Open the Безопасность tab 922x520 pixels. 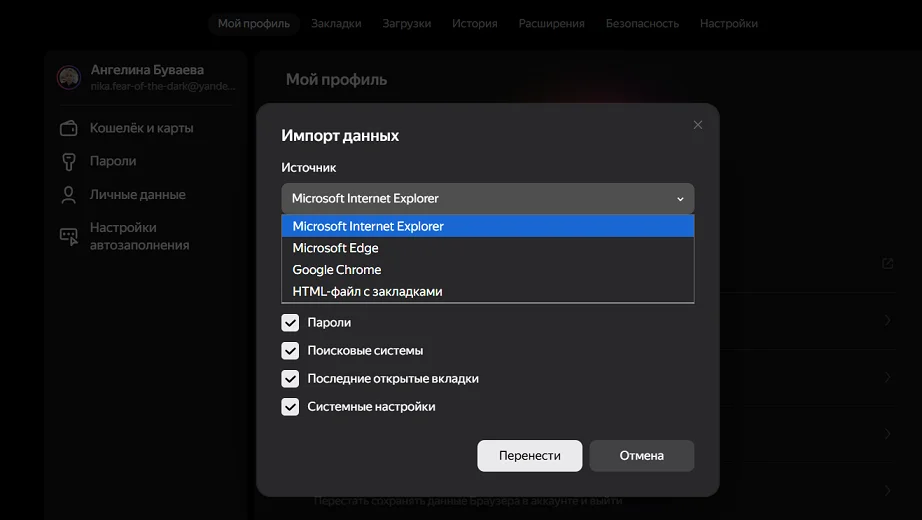[x=642, y=24]
